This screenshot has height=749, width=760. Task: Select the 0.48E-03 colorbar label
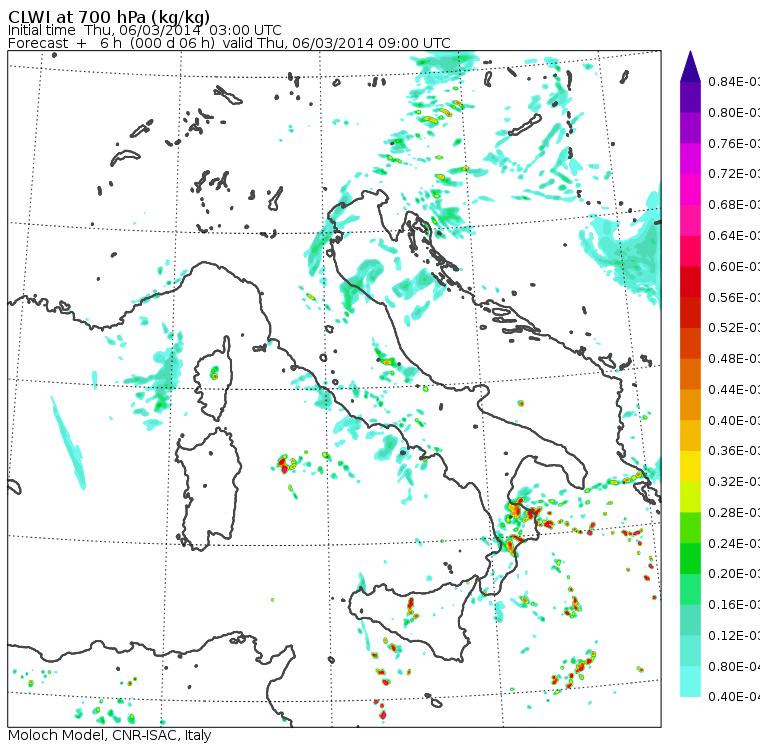tap(734, 359)
